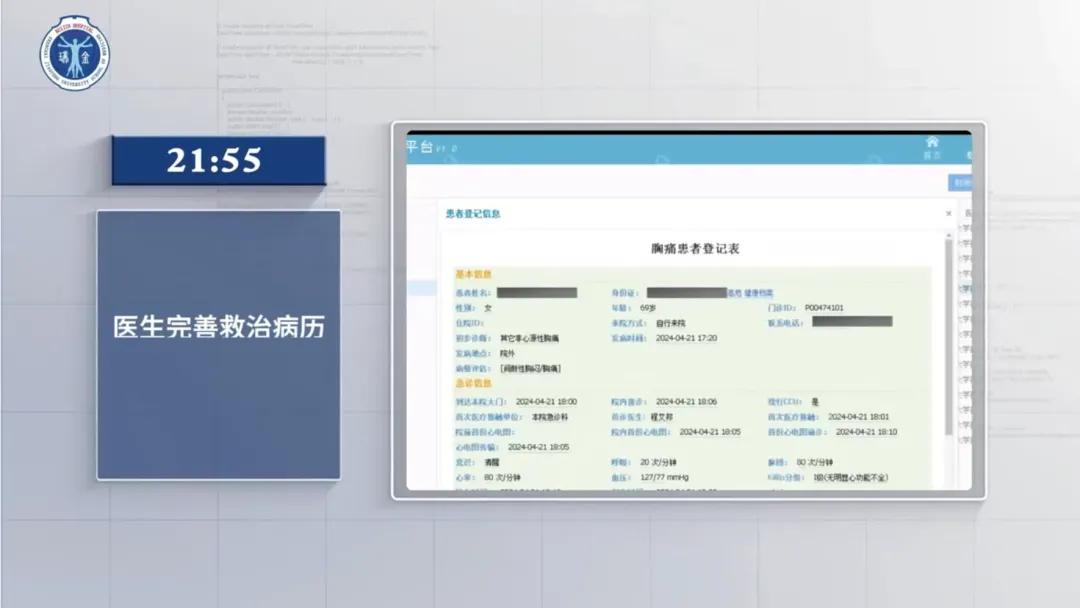The height and width of the screenshot is (608, 1080).
Task: Open the 来院方式 field showing 自行来院
Action: coord(678,323)
